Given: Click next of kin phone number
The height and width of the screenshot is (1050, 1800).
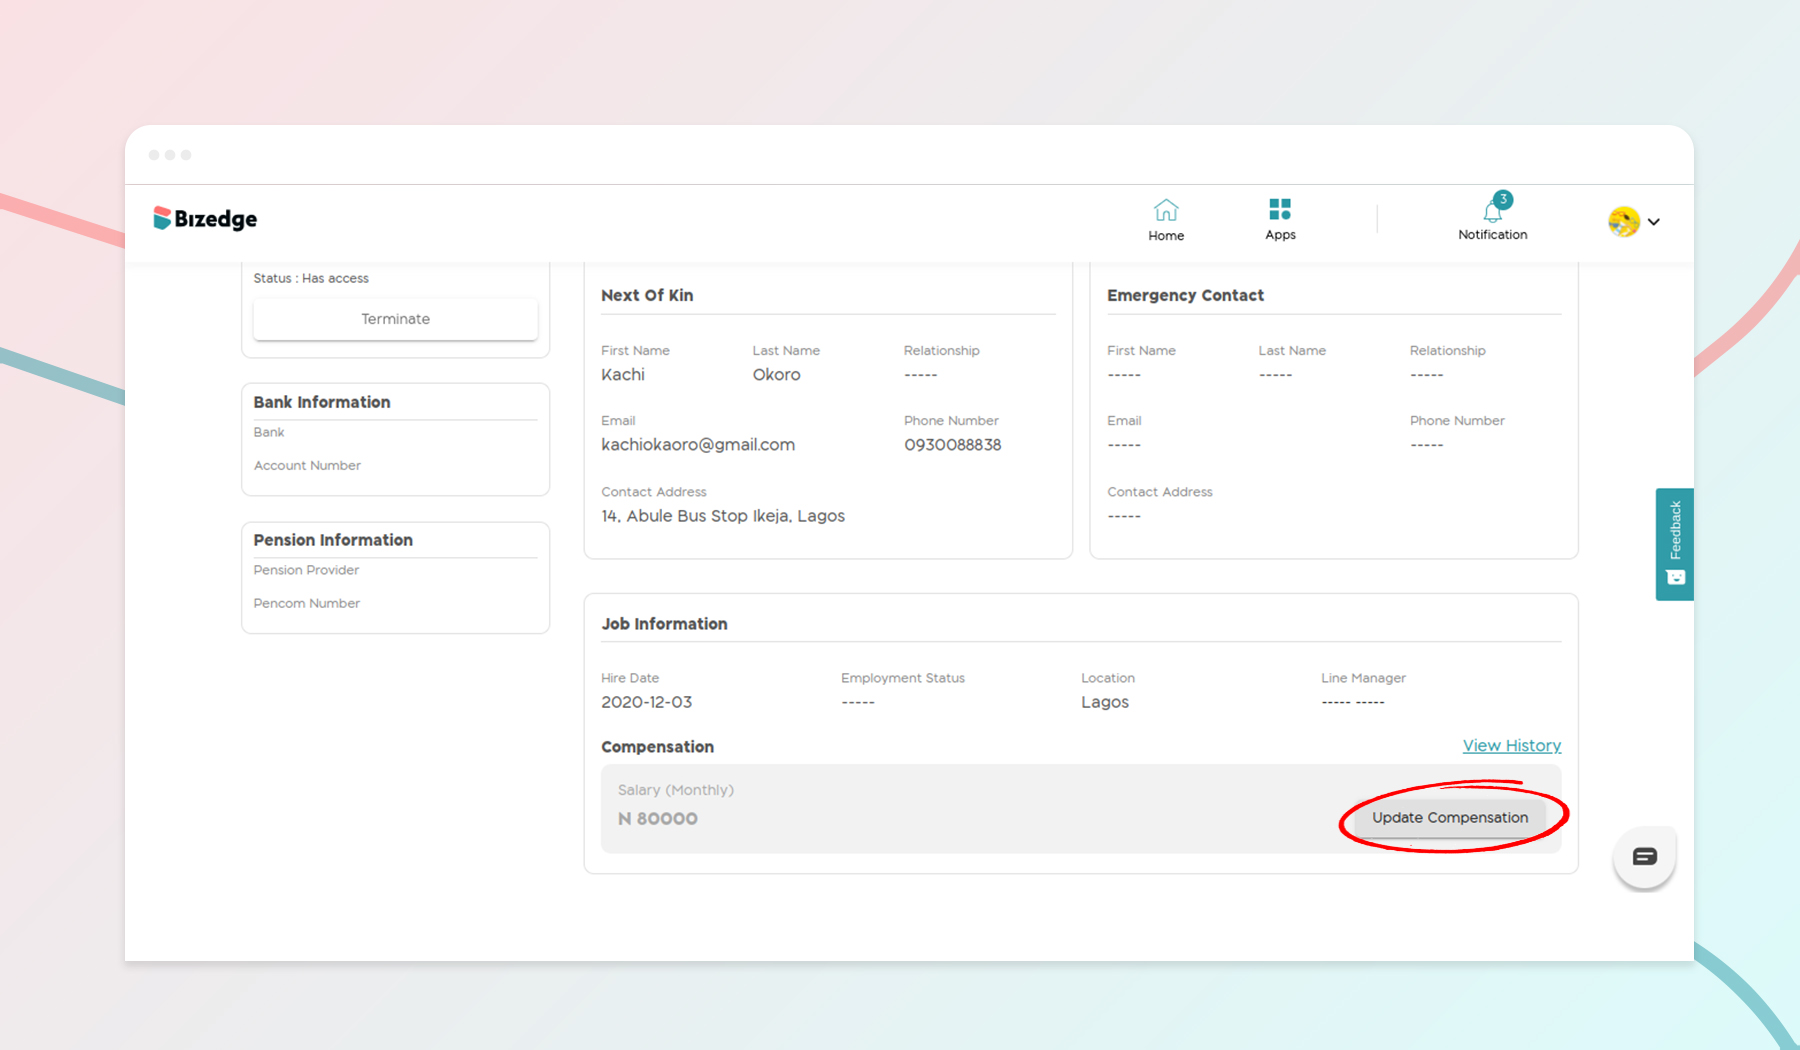Looking at the screenshot, I should click(x=952, y=445).
